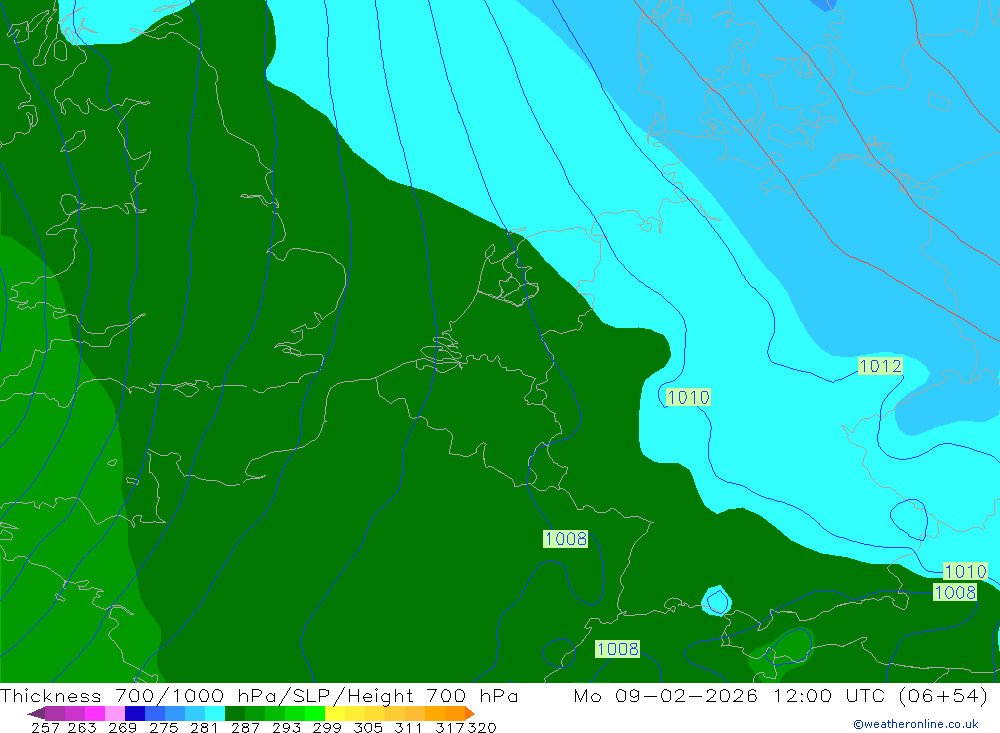Click the legend value 293
The image size is (1000, 733).
coord(286,727)
